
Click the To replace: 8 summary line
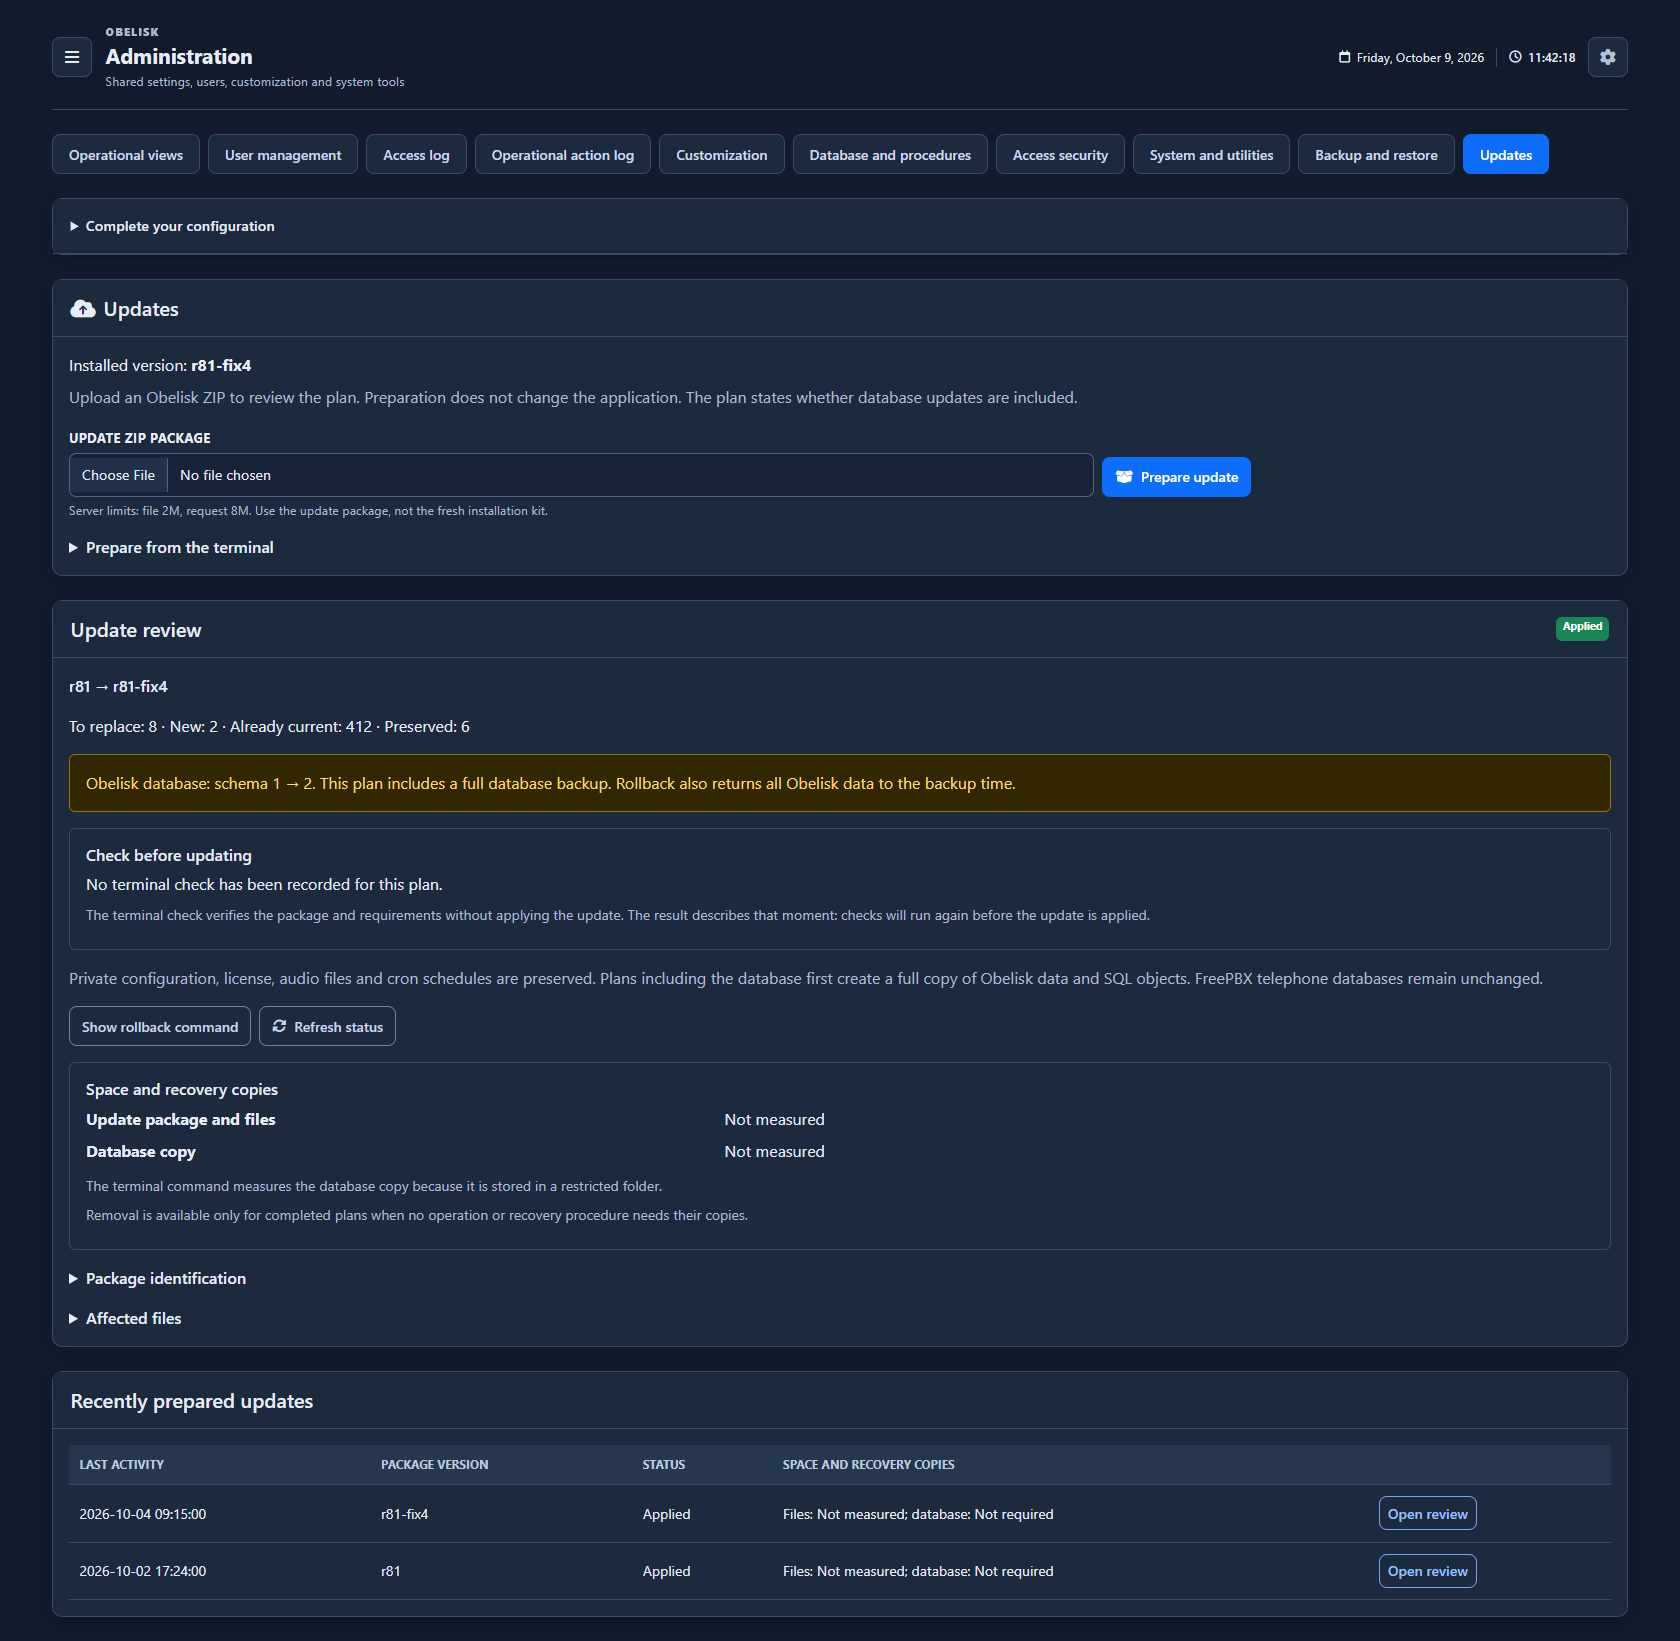(x=269, y=727)
